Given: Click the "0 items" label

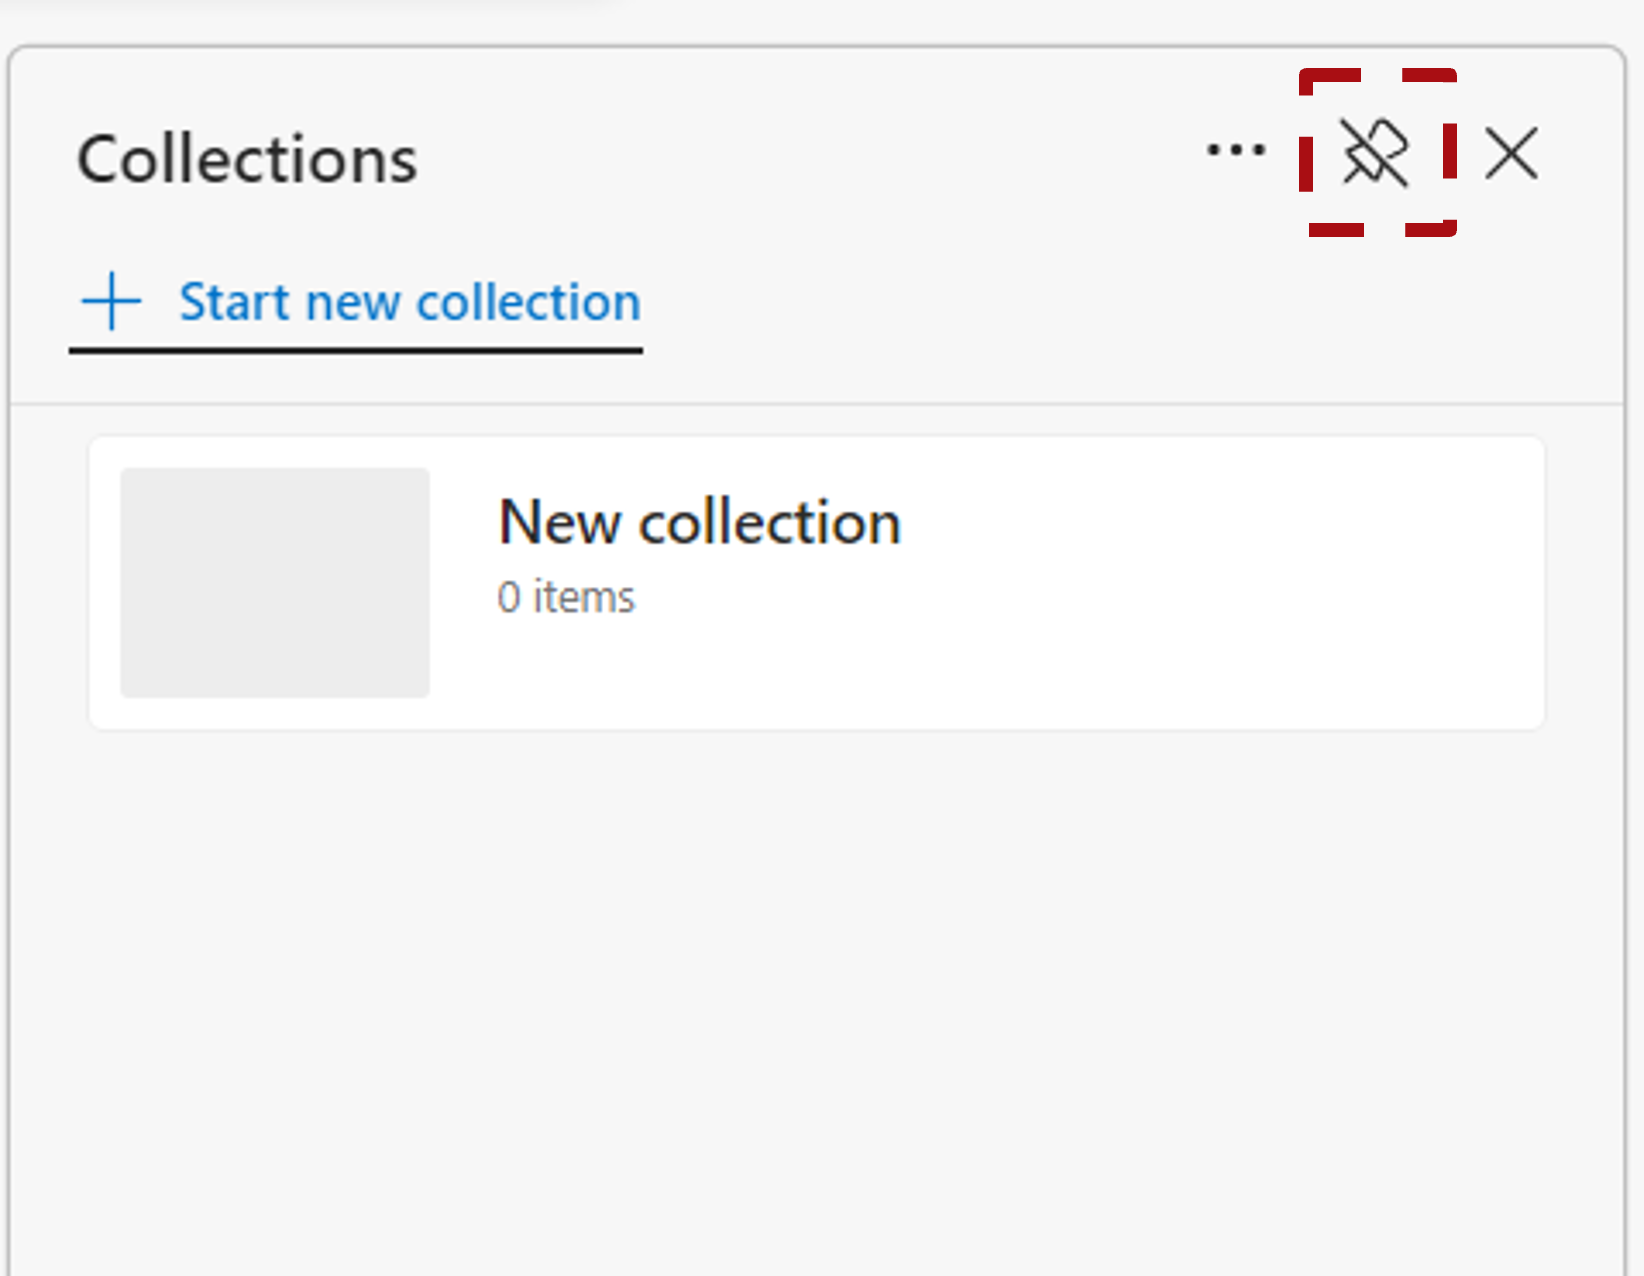Looking at the screenshot, I should [566, 597].
